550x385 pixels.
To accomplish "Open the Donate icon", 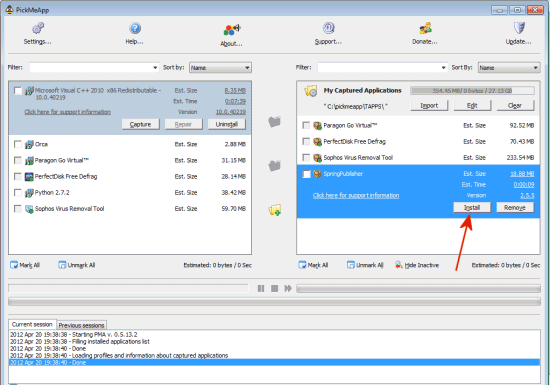I will coord(425,28).
